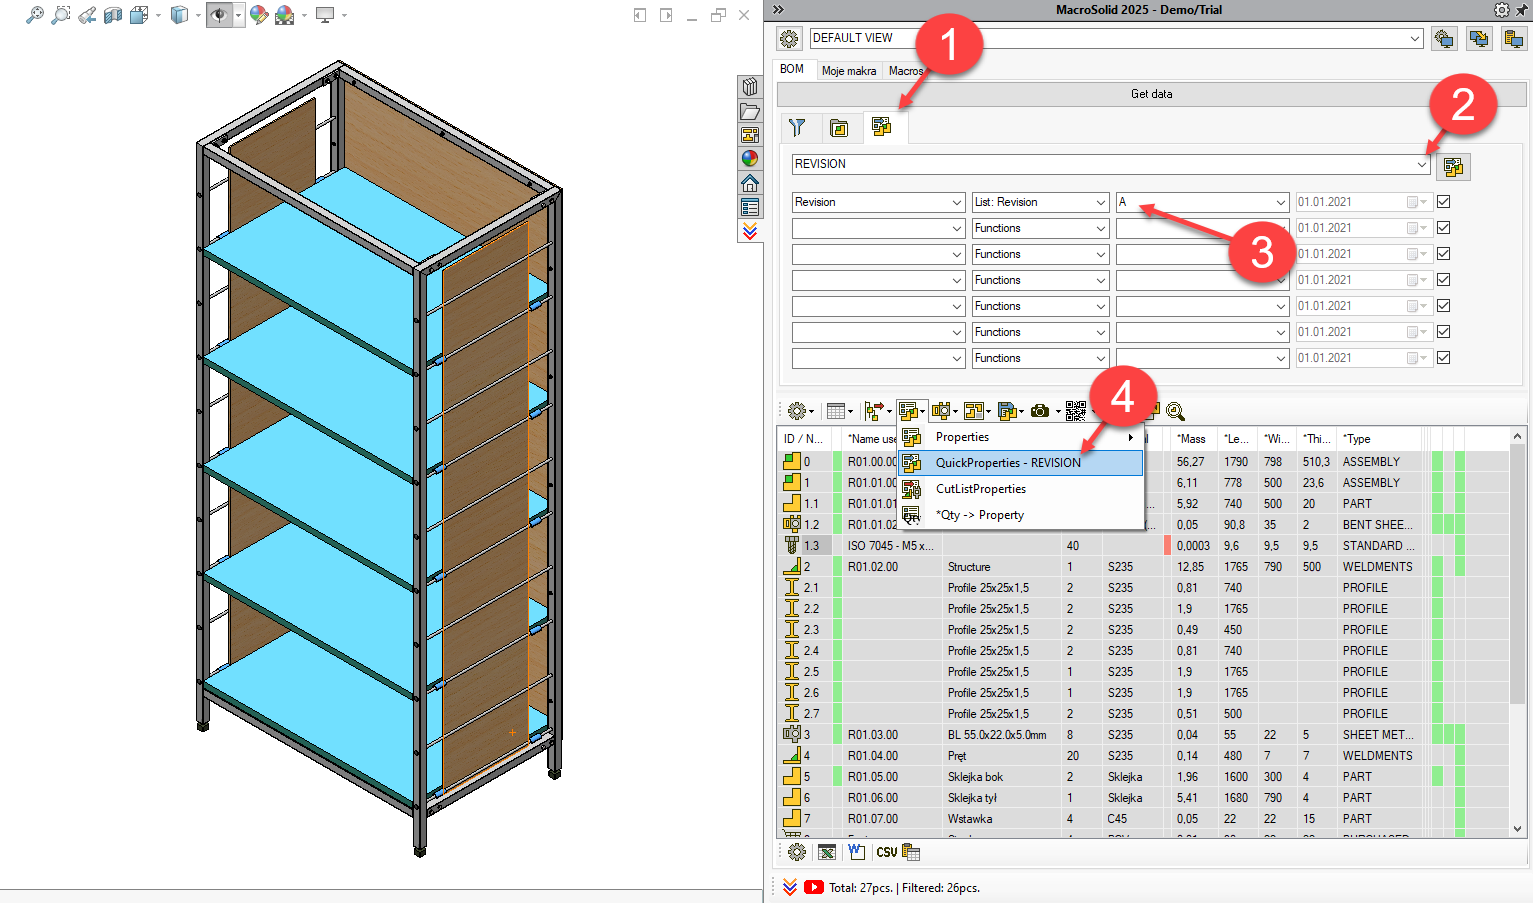Open the value dropdown showing A
This screenshot has width=1533, height=903.
[x=1281, y=202]
